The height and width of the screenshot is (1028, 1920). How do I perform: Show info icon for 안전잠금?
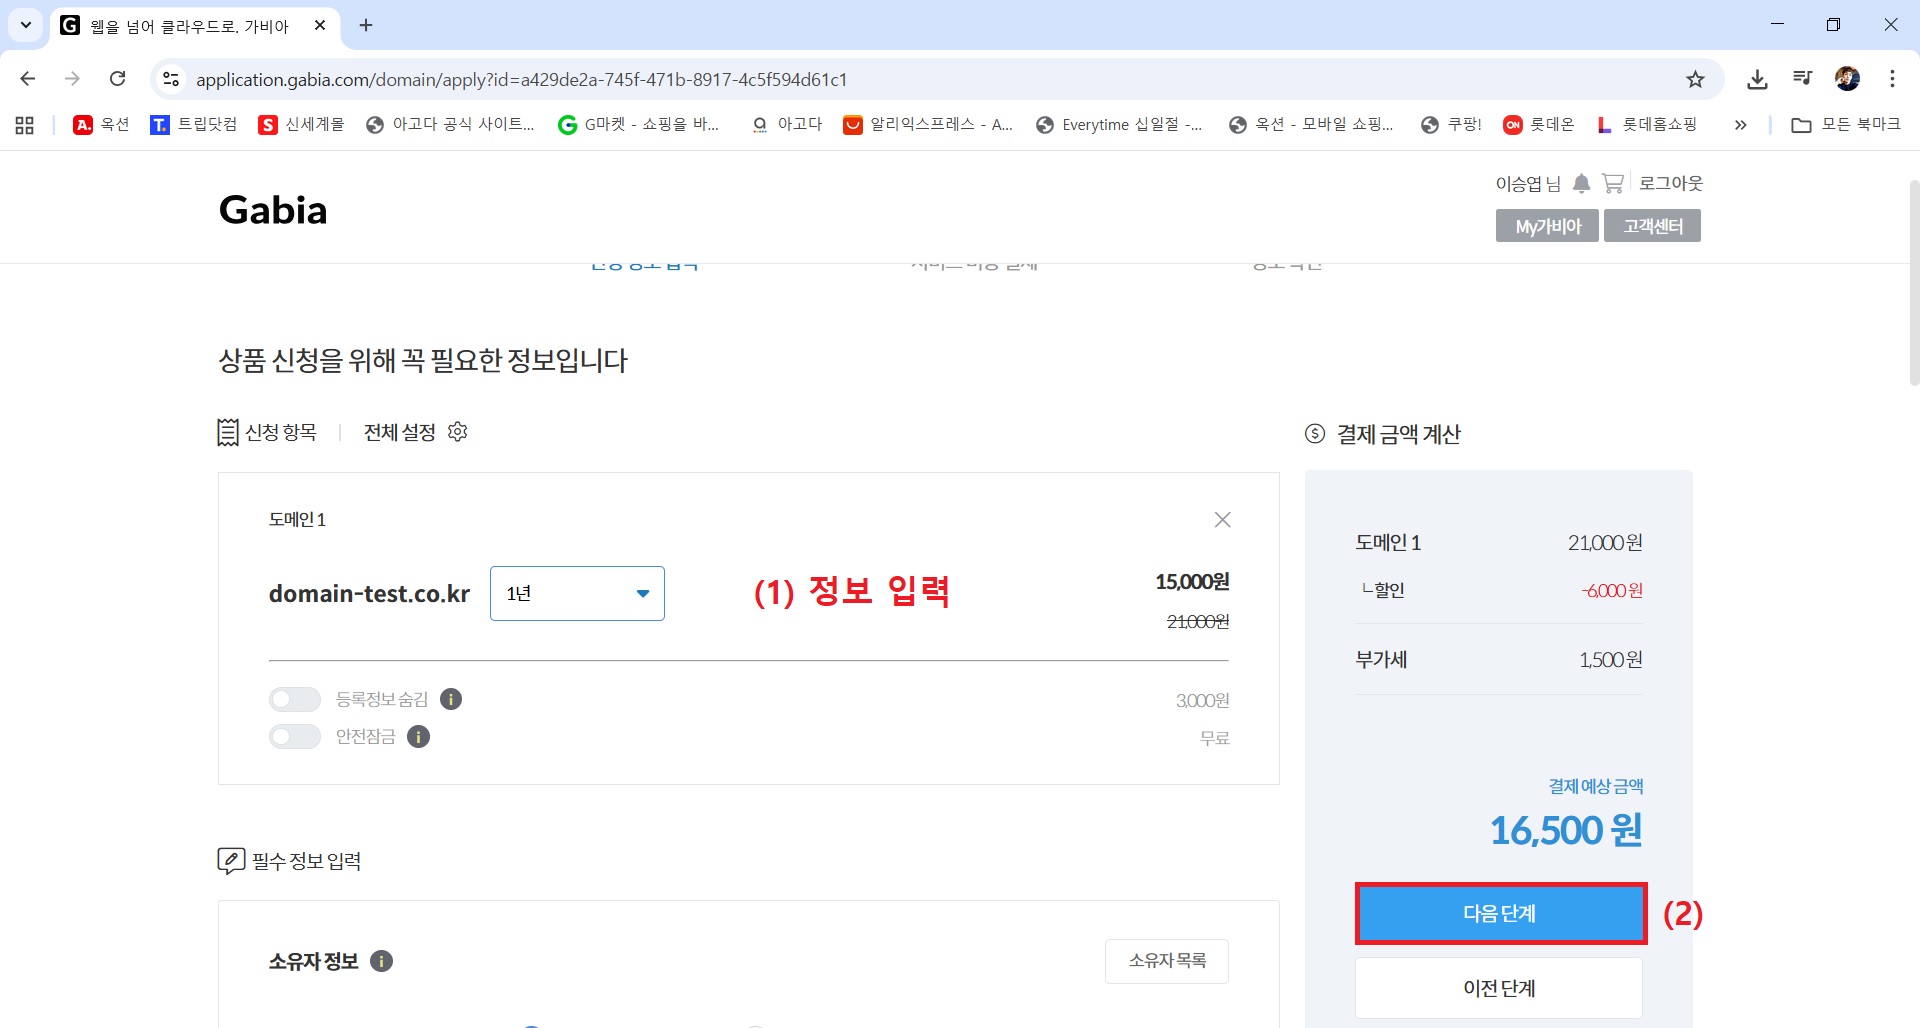coord(419,737)
